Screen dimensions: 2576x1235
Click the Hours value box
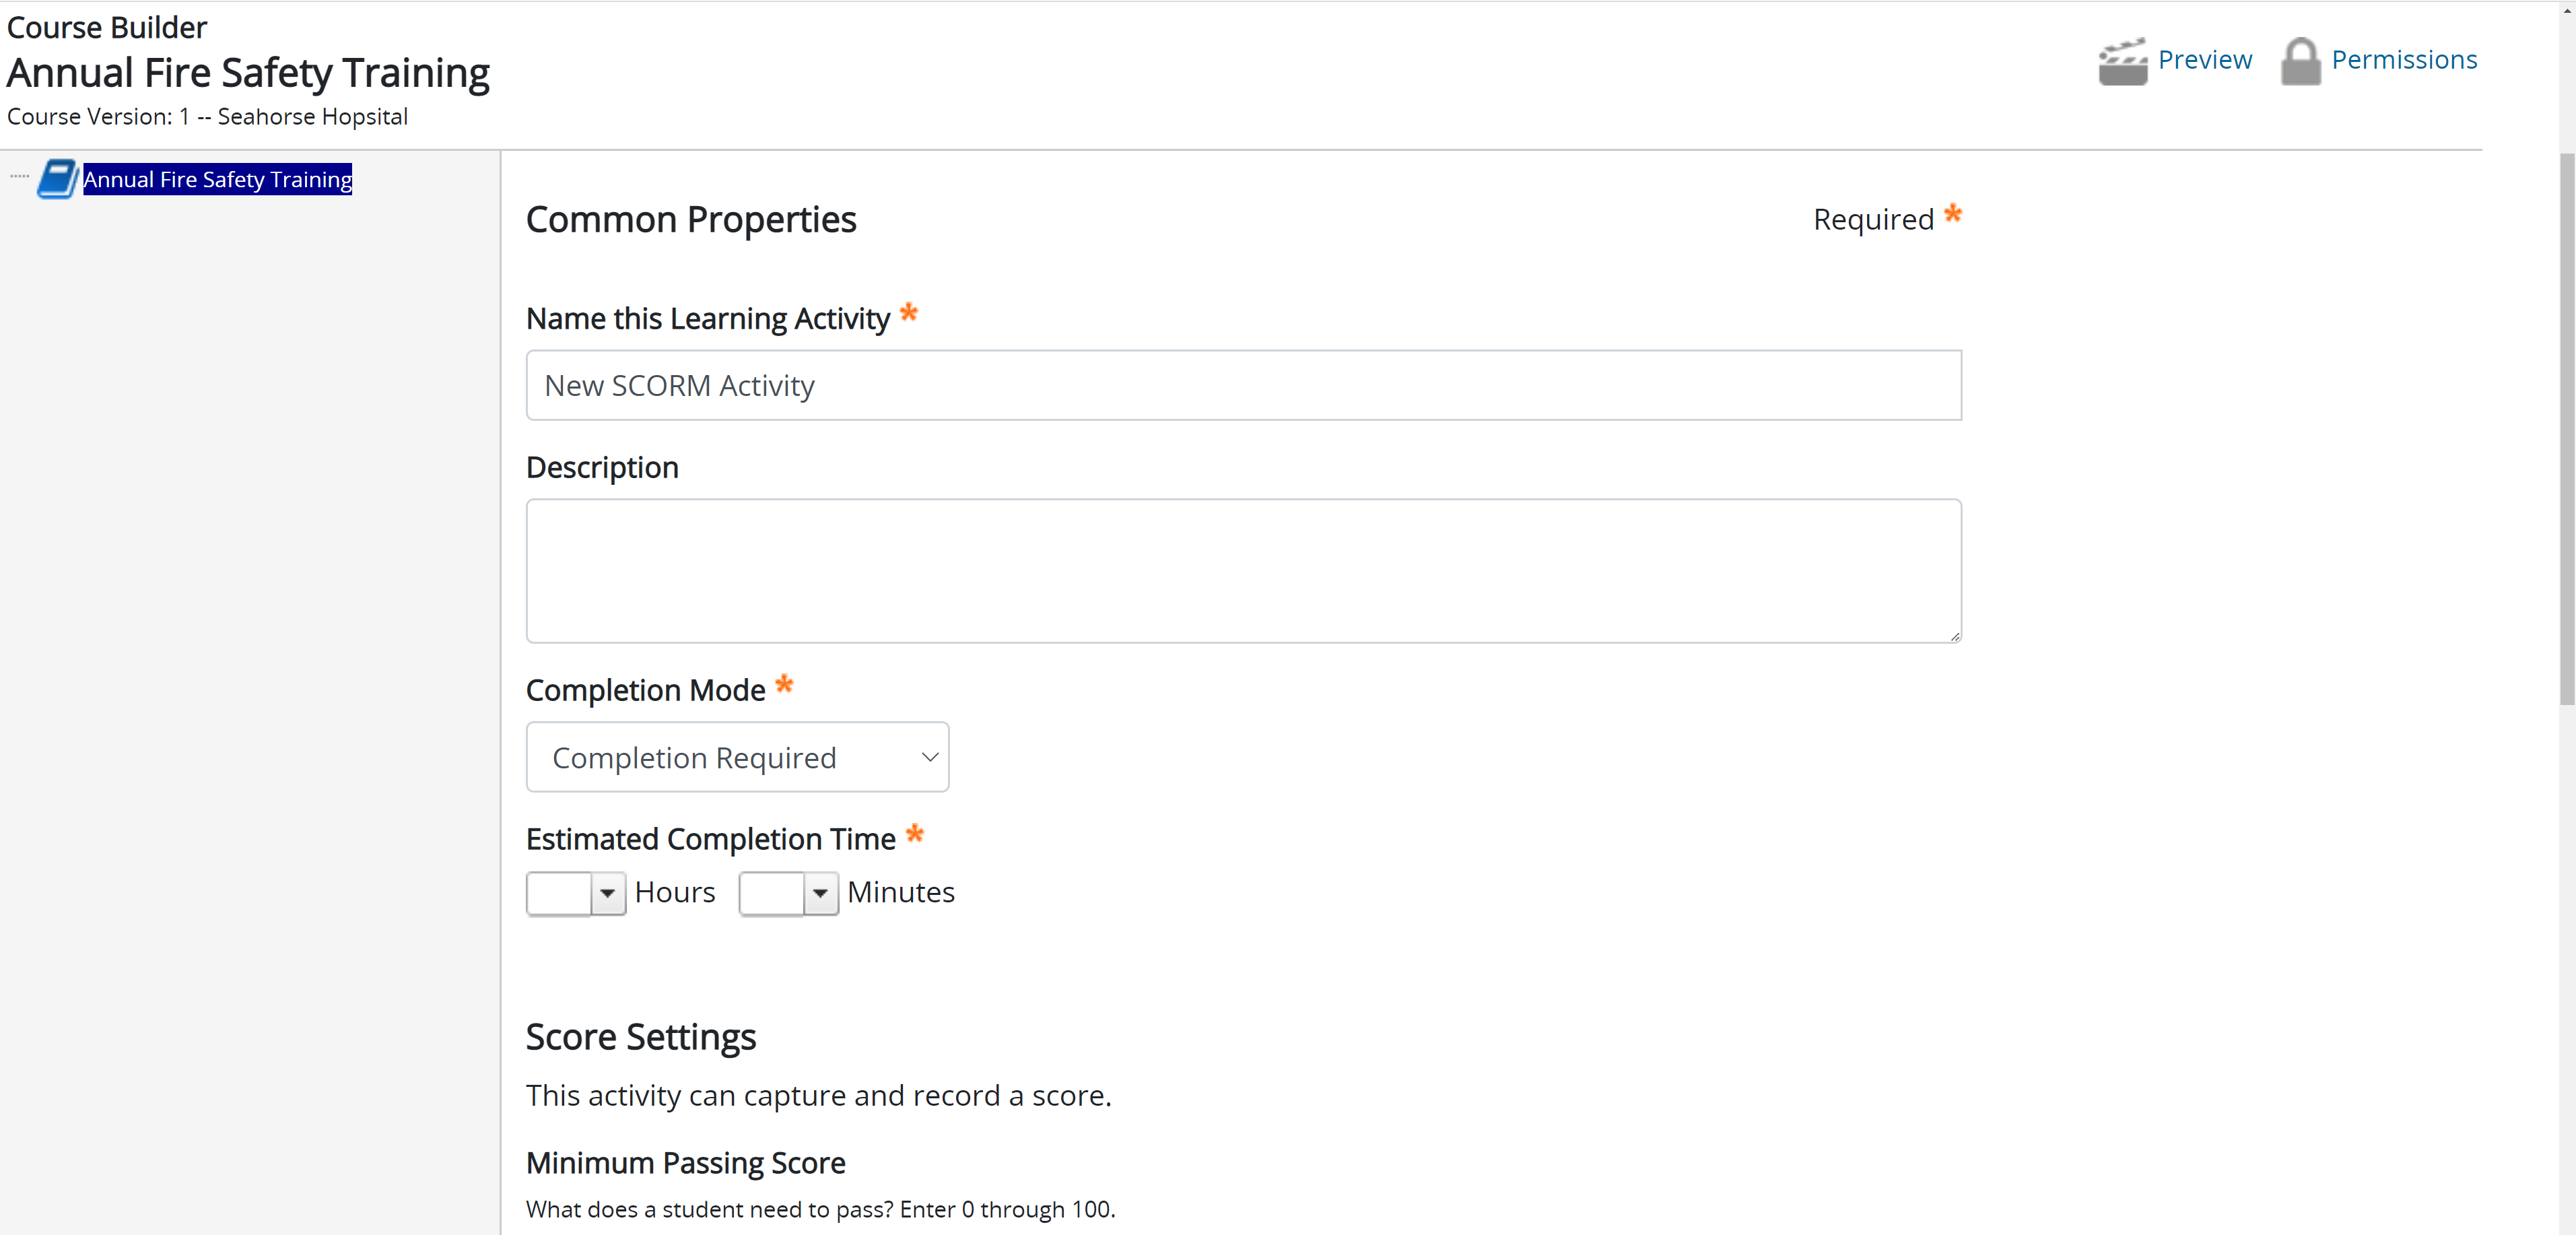559,893
